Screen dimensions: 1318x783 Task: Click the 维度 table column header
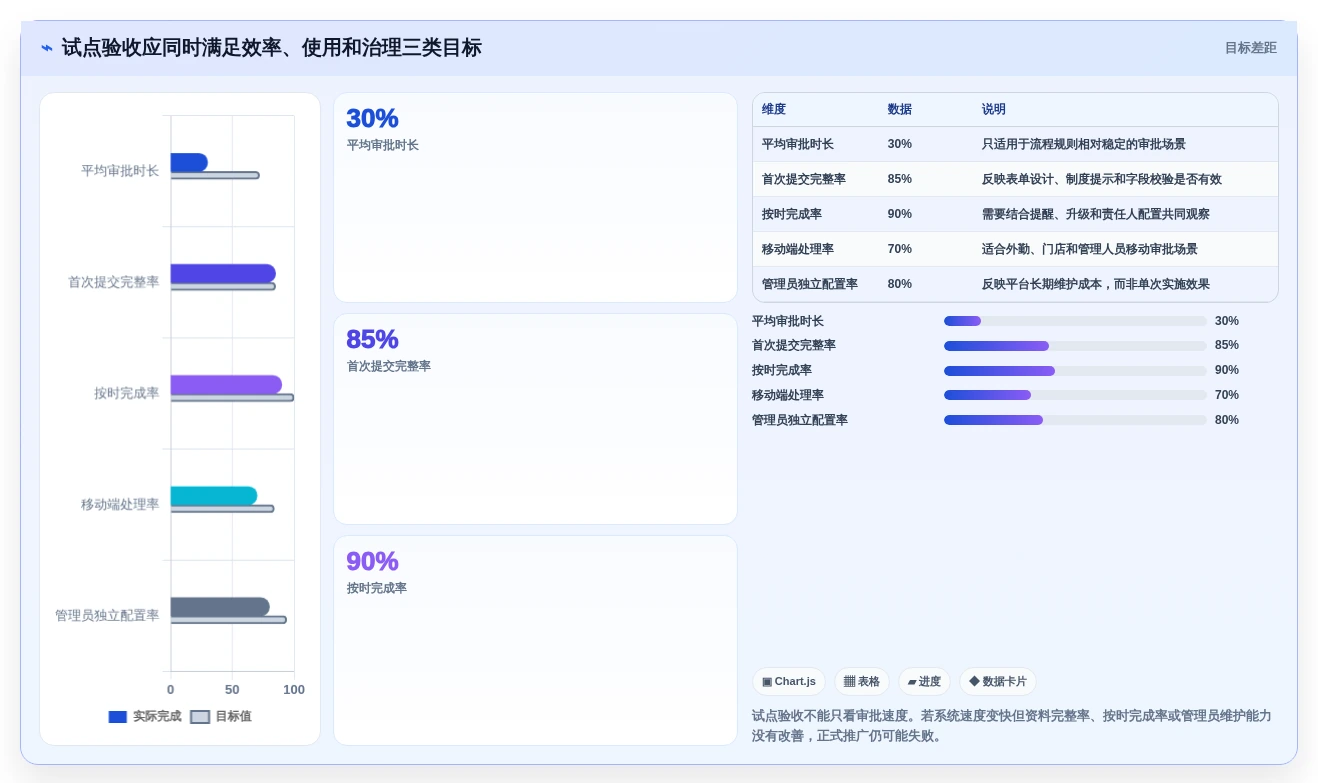[x=774, y=109]
